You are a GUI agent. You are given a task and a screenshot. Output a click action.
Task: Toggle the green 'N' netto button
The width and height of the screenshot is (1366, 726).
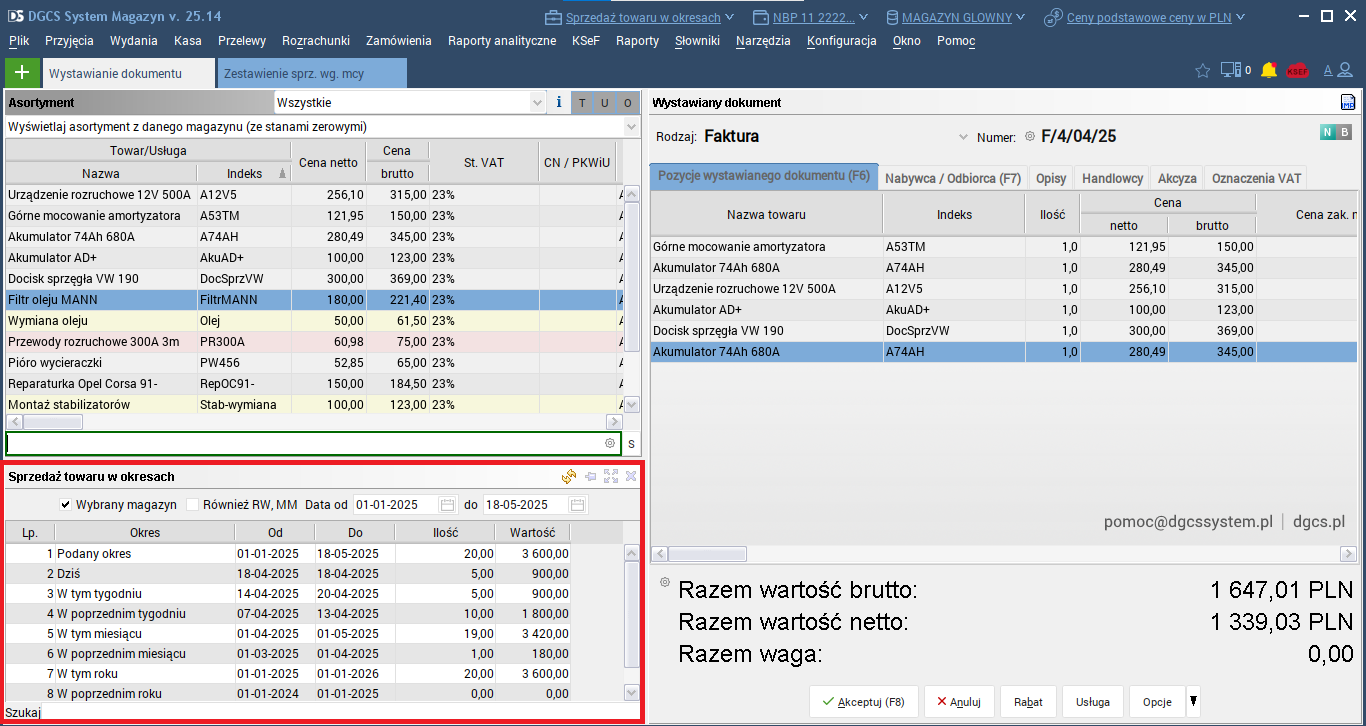(x=1328, y=132)
